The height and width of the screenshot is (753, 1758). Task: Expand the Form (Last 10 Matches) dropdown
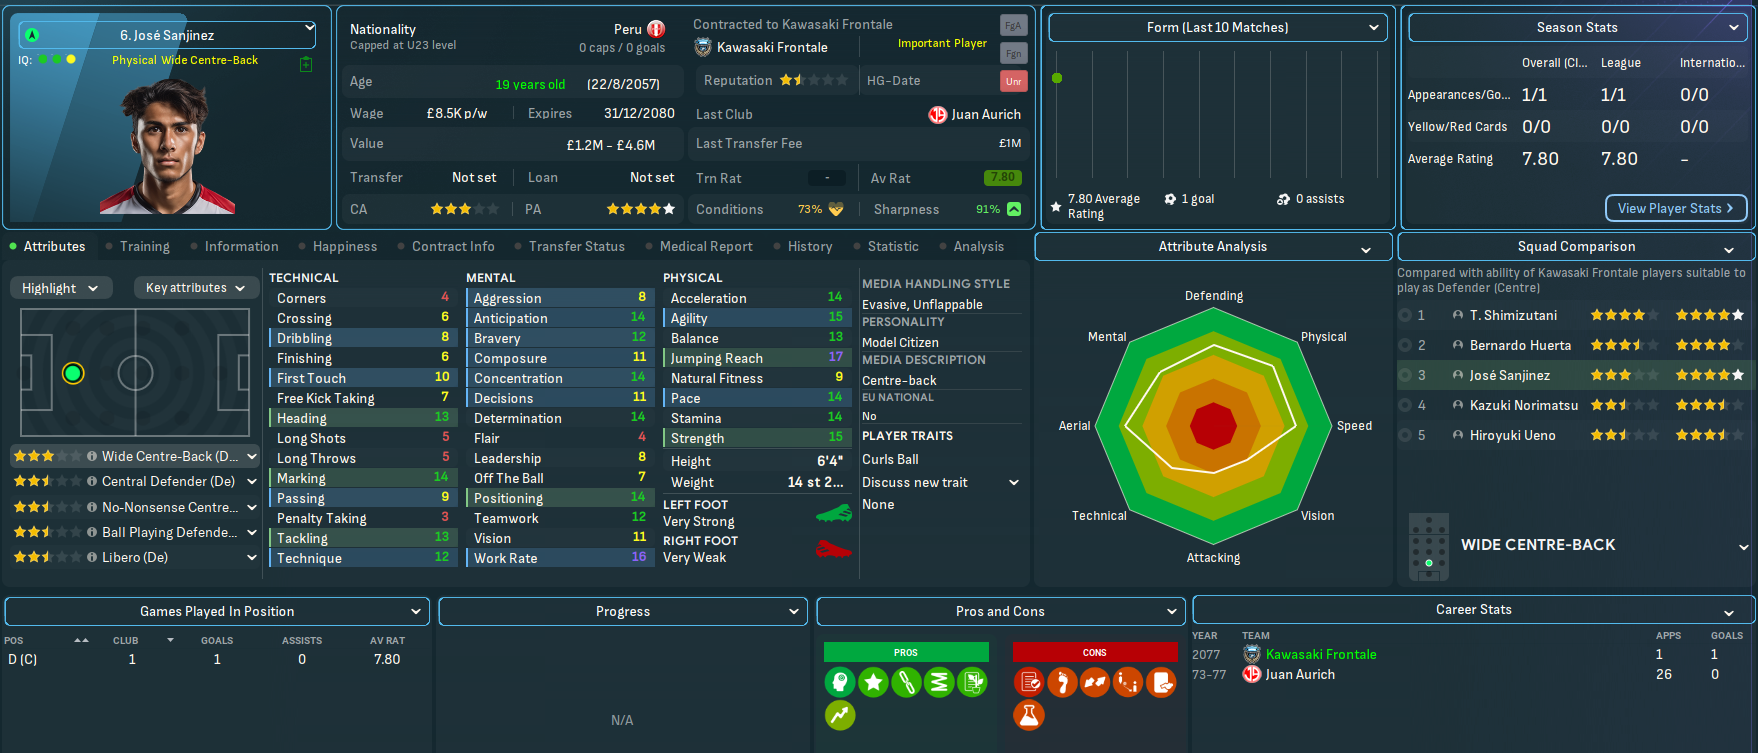(1217, 28)
